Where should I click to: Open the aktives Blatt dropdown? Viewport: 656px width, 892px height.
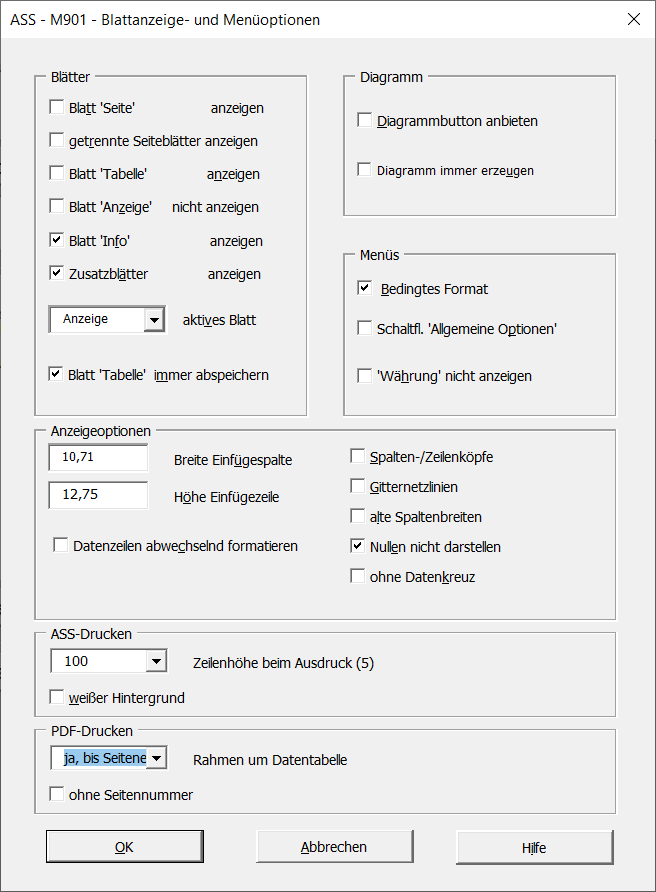tap(154, 320)
